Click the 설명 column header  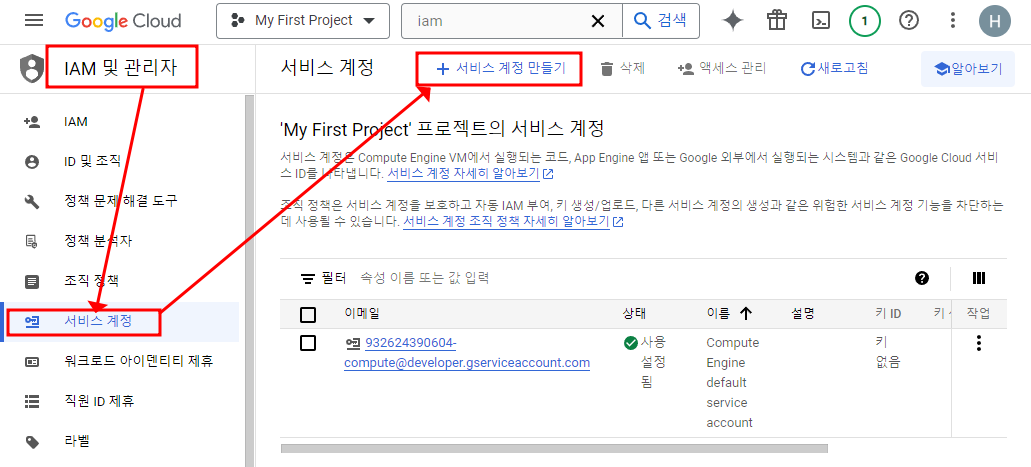803,314
